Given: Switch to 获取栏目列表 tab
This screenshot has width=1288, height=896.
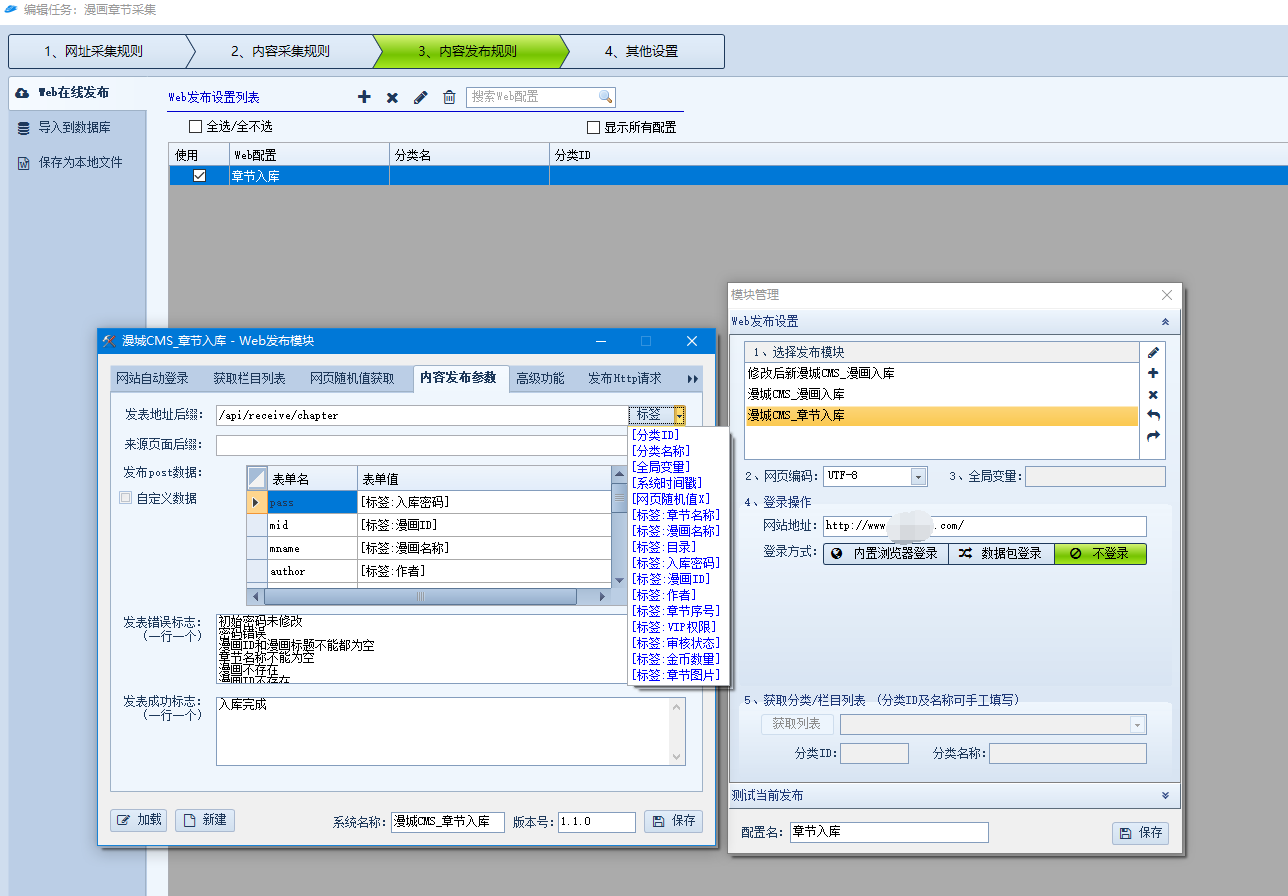Looking at the screenshot, I should click(249, 378).
